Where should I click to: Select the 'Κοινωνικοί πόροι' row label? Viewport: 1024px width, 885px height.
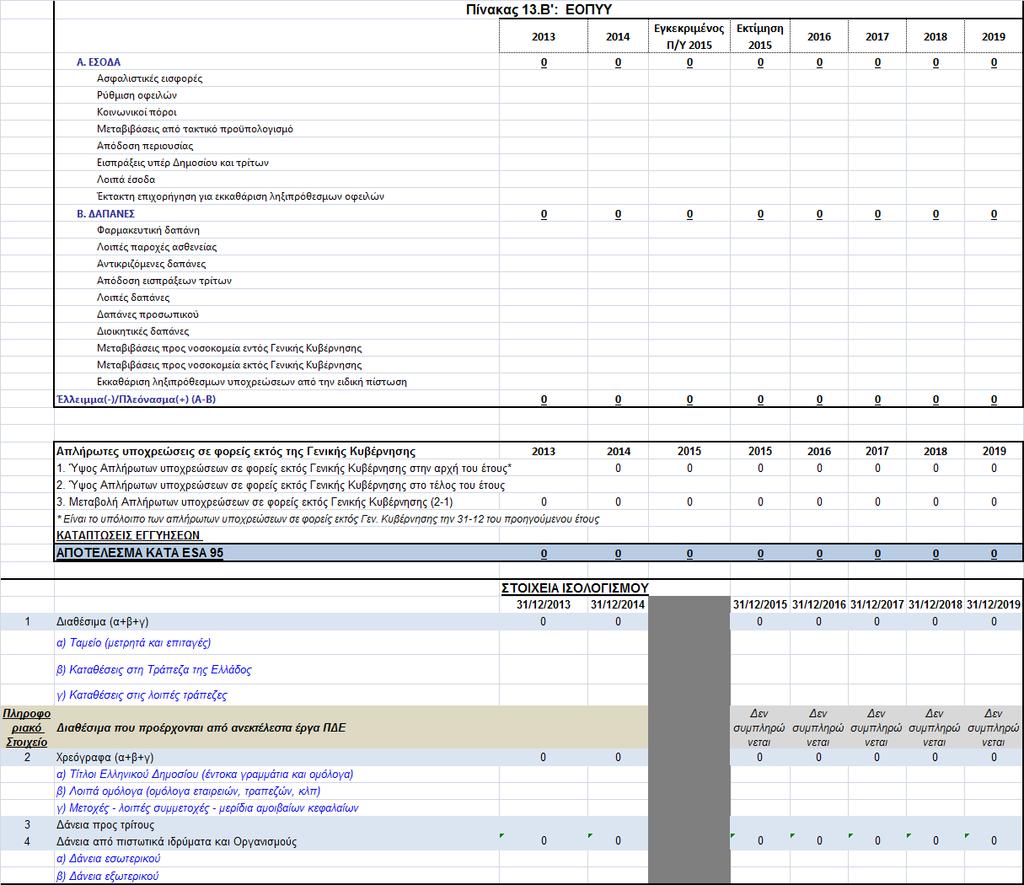coord(136,112)
